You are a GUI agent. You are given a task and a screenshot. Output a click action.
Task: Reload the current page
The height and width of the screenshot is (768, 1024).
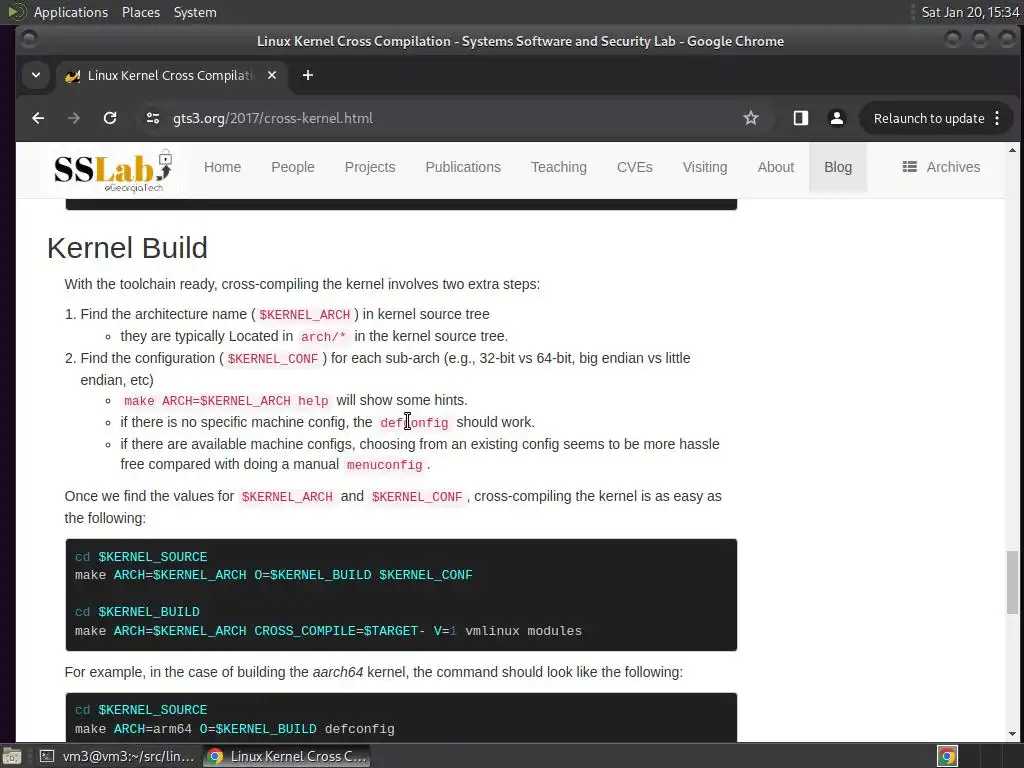coord(110,118)
